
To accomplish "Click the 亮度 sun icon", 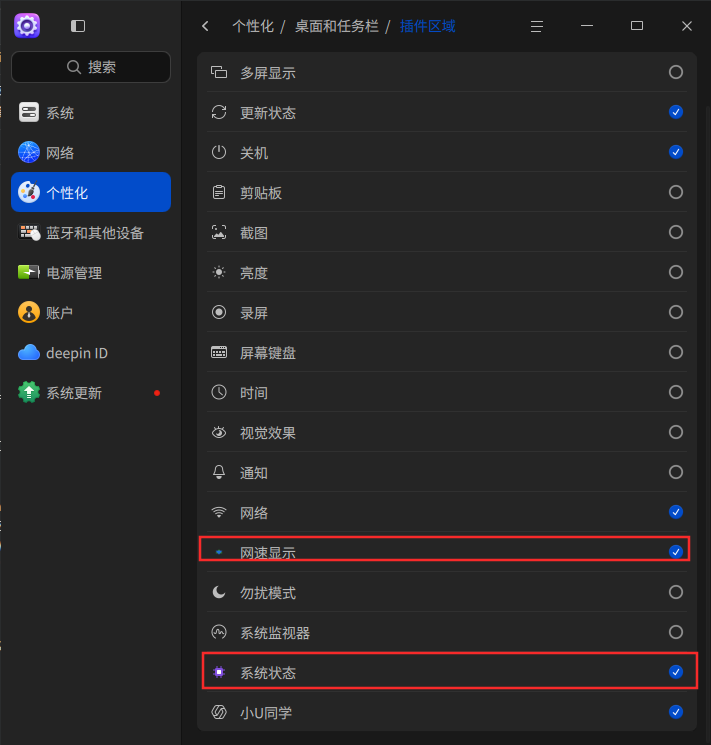I will (x=219, y=272).
